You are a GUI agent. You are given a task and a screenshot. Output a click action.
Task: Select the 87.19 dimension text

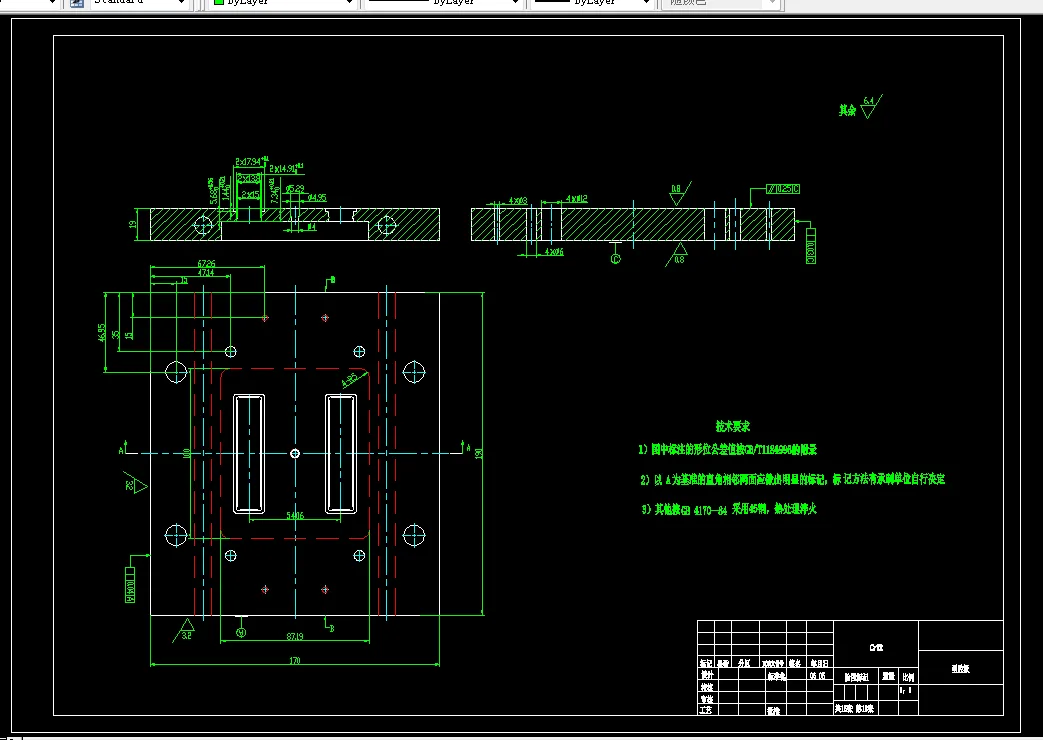pyautogui.click(x=295, y=637)
